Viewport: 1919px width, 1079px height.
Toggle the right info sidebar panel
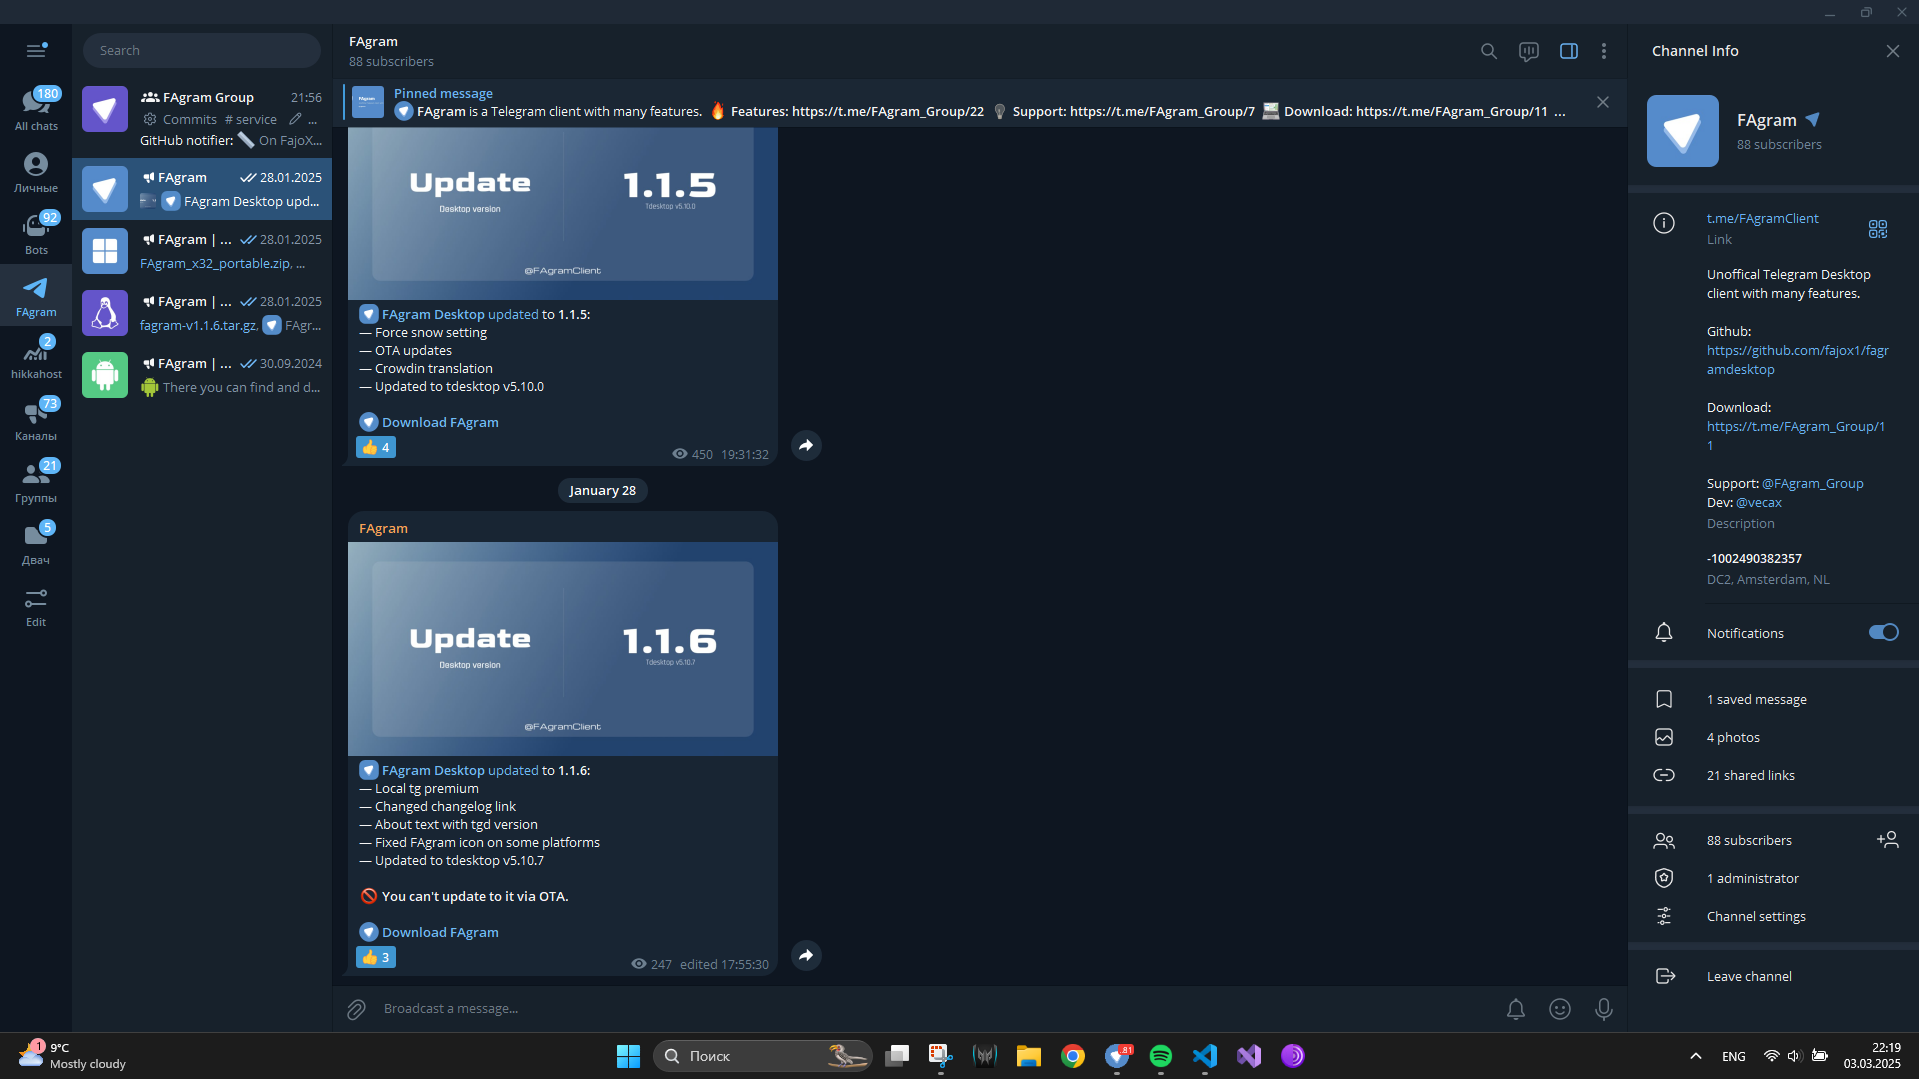coord(1568,51)
